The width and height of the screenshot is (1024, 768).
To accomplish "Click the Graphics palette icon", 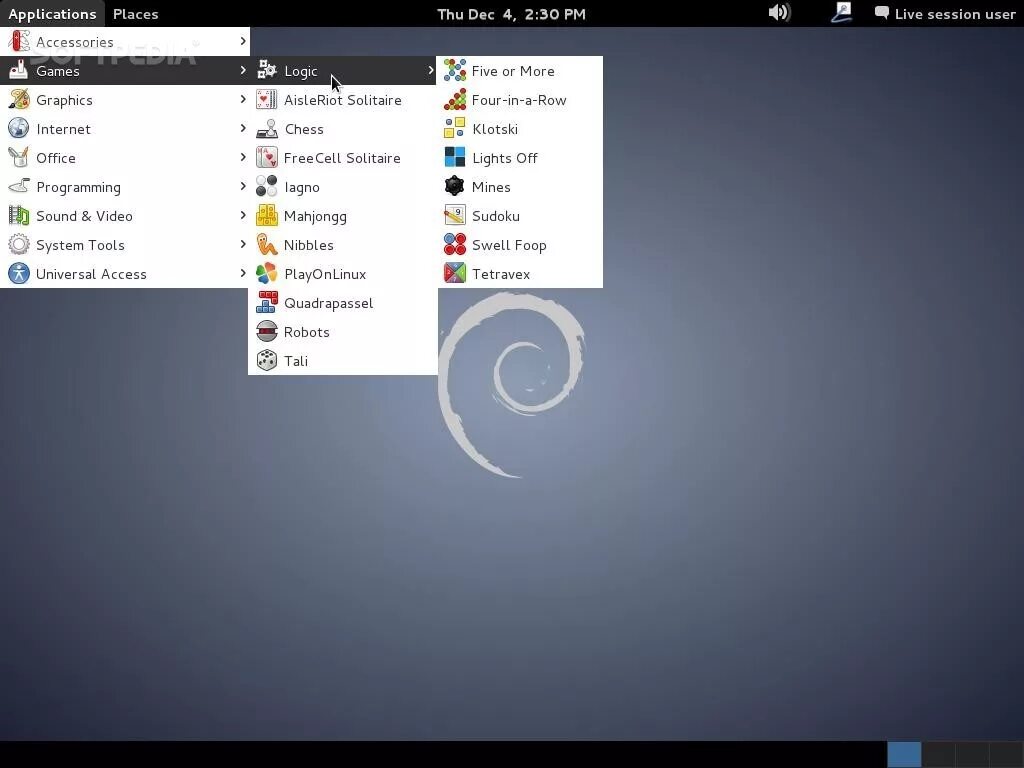I will [18, 99].
